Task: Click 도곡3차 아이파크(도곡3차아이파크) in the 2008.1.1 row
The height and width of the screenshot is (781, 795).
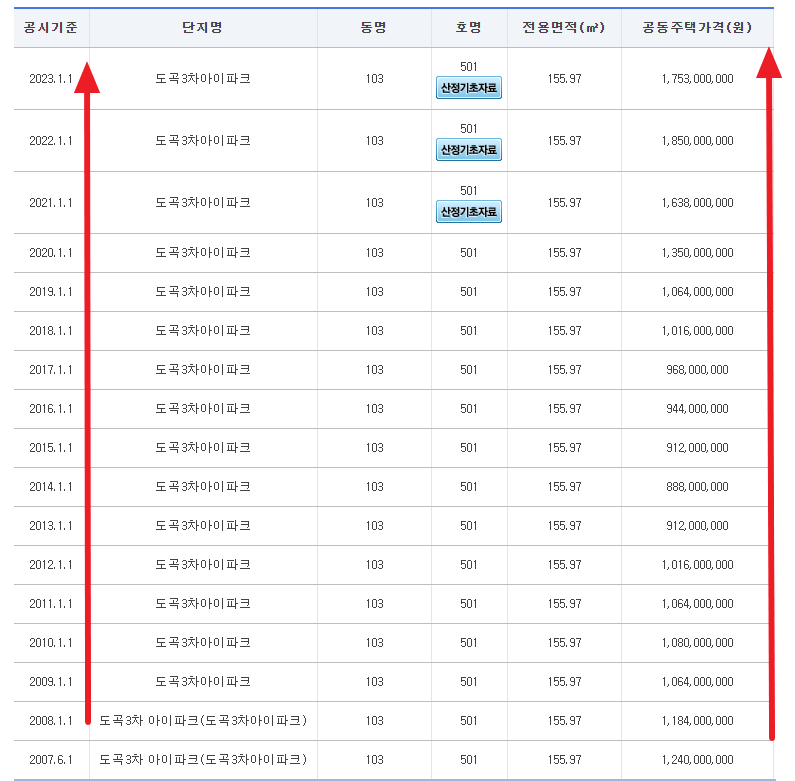Action: pyautogui.click(x=203, y=721)
